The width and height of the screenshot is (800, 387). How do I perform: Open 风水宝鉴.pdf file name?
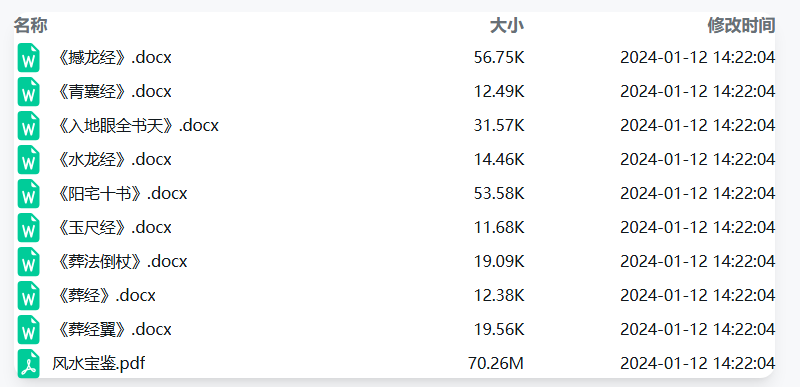[x=98, y=364]
